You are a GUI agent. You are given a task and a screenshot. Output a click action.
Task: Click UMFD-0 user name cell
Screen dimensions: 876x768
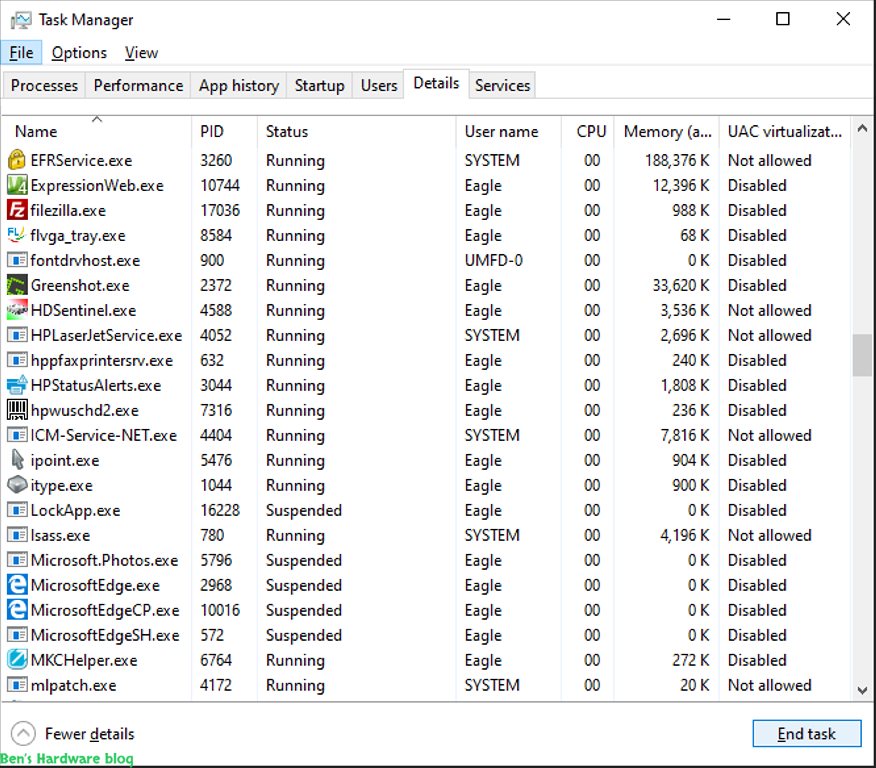(493, 260)
